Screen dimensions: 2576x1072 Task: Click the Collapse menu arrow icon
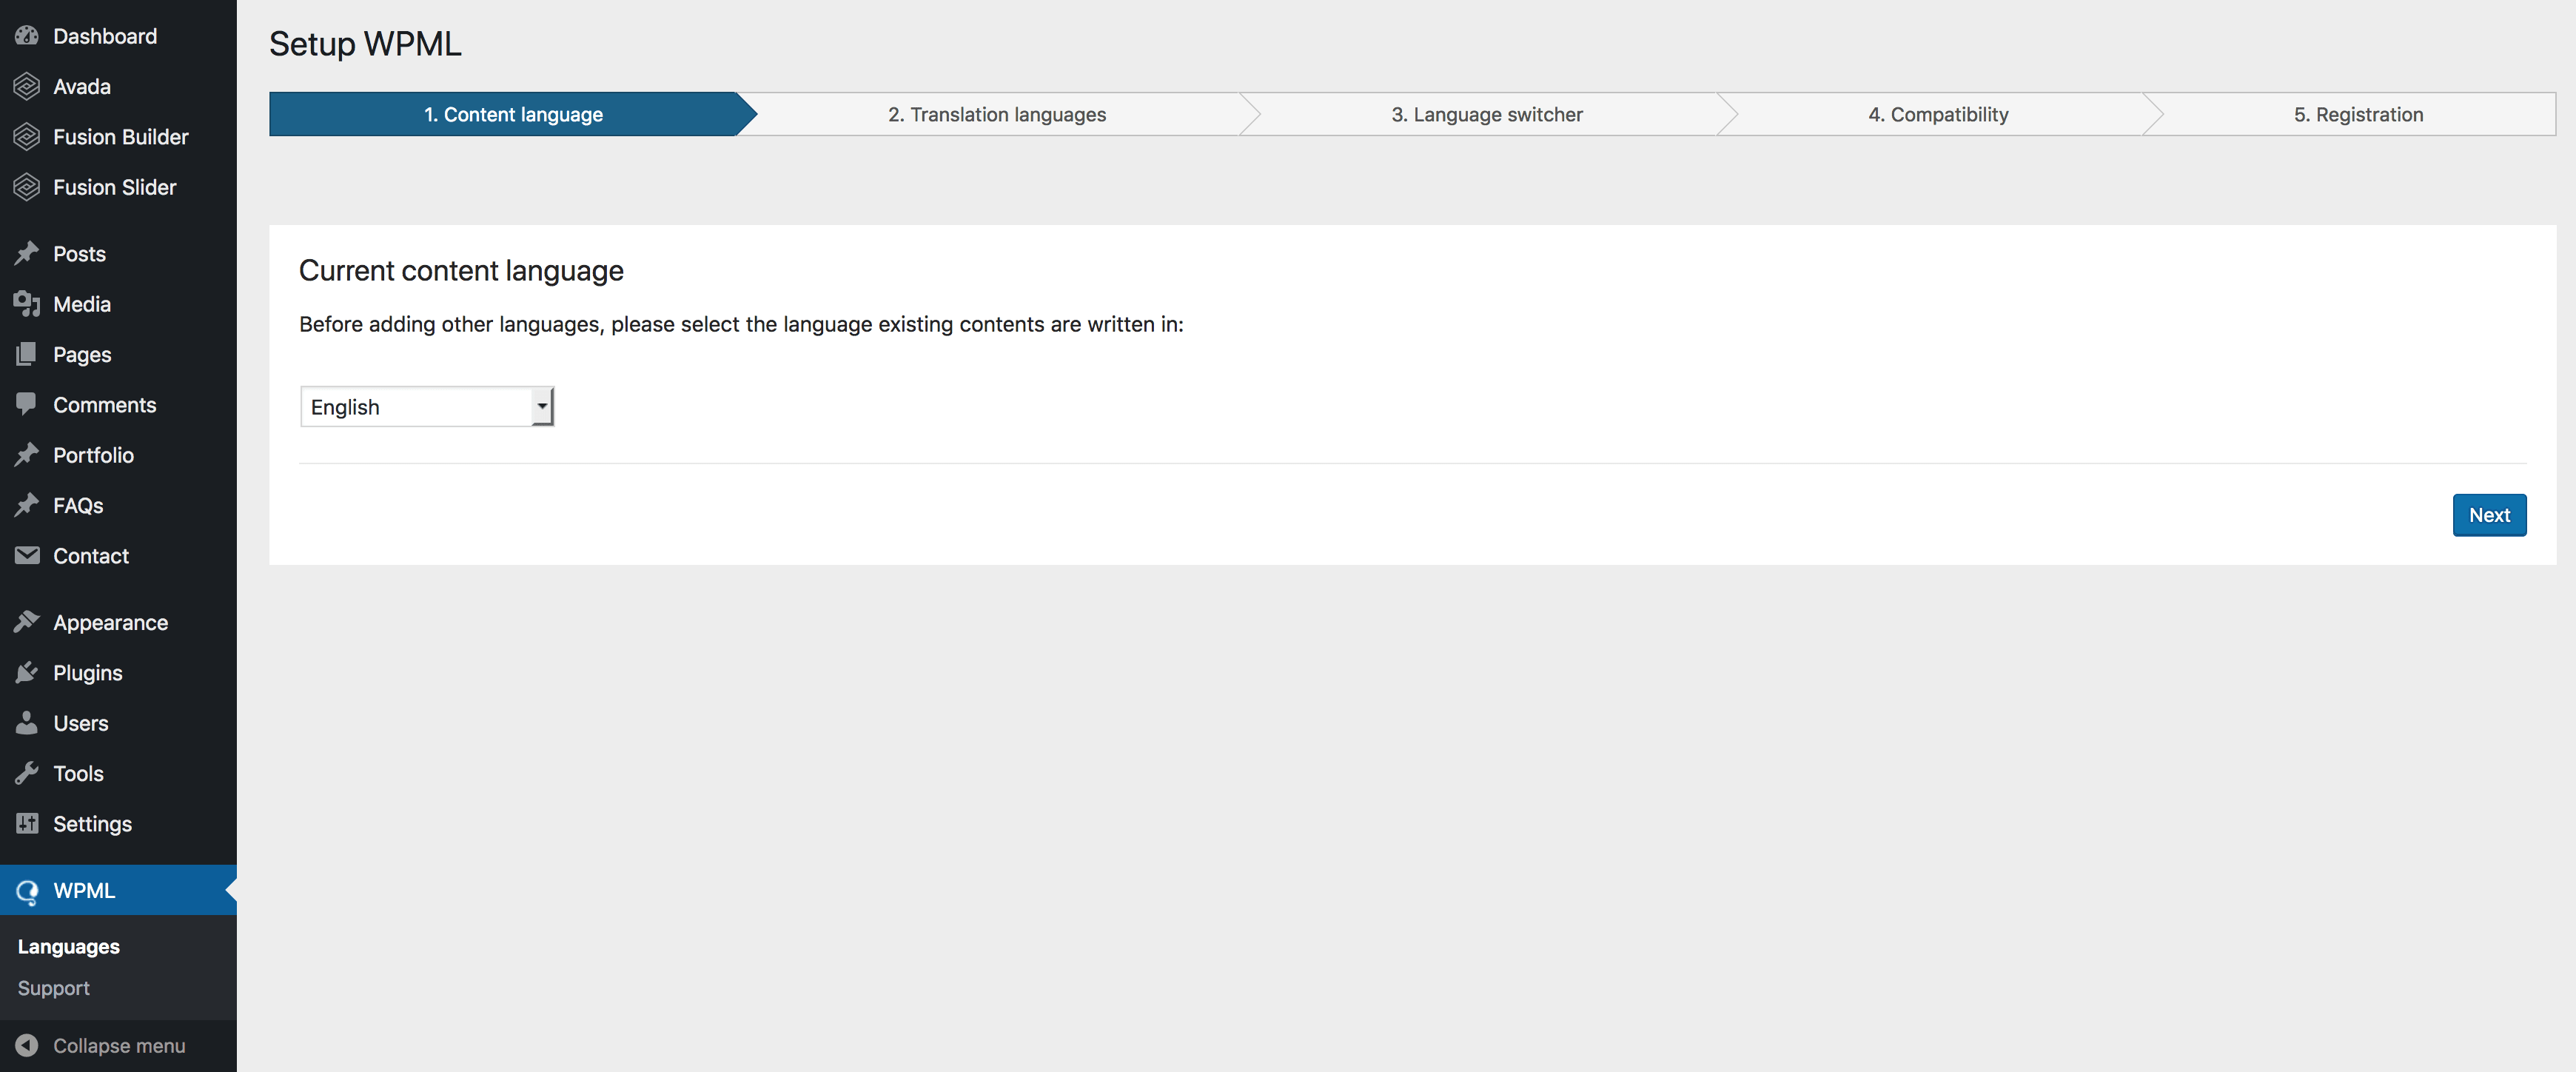(x=27, y=1045)
